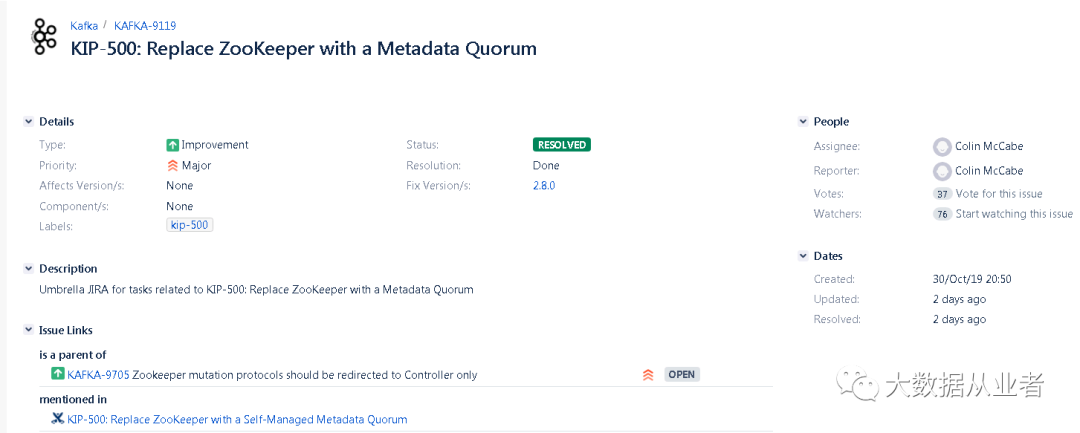Select the kip-500 label tag
The width and height of the screenshot is (1080, 433).
point(190,226)
